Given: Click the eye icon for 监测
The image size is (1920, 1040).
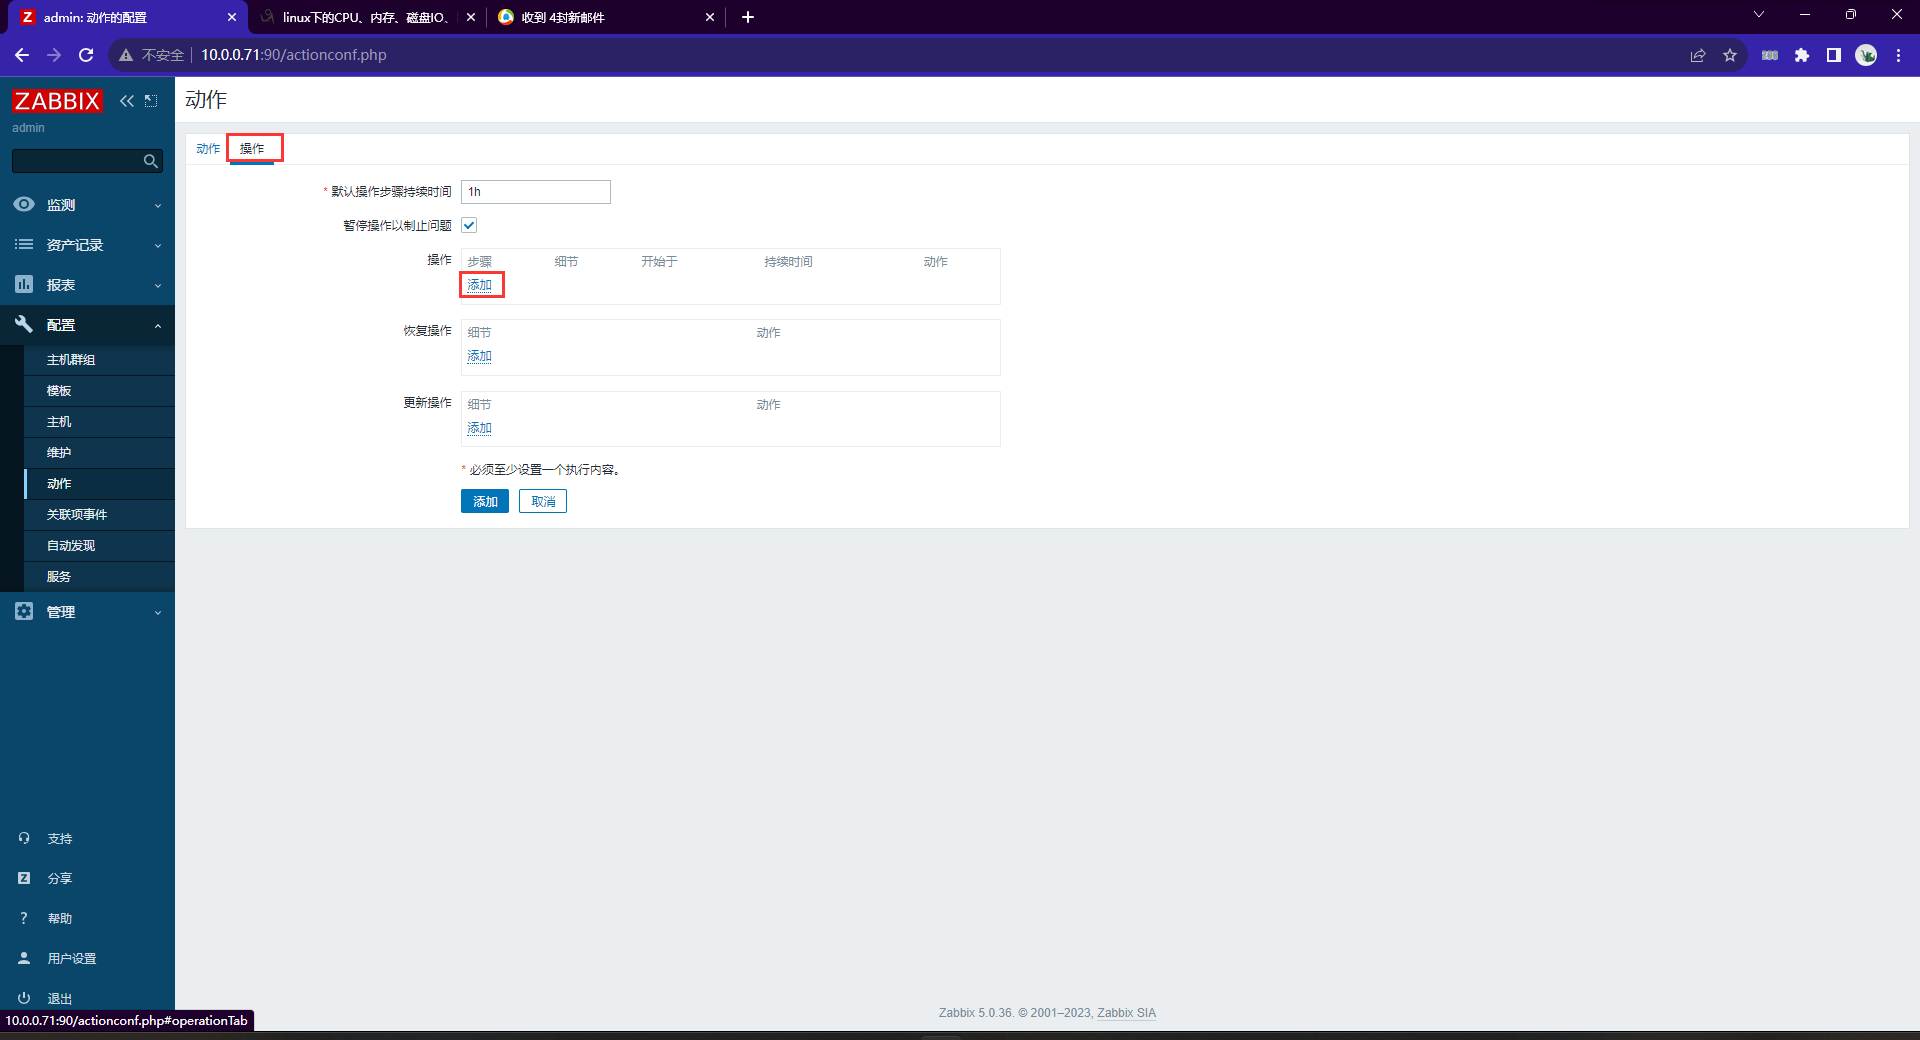Looking at the screenshot, I should pos(24,204).
